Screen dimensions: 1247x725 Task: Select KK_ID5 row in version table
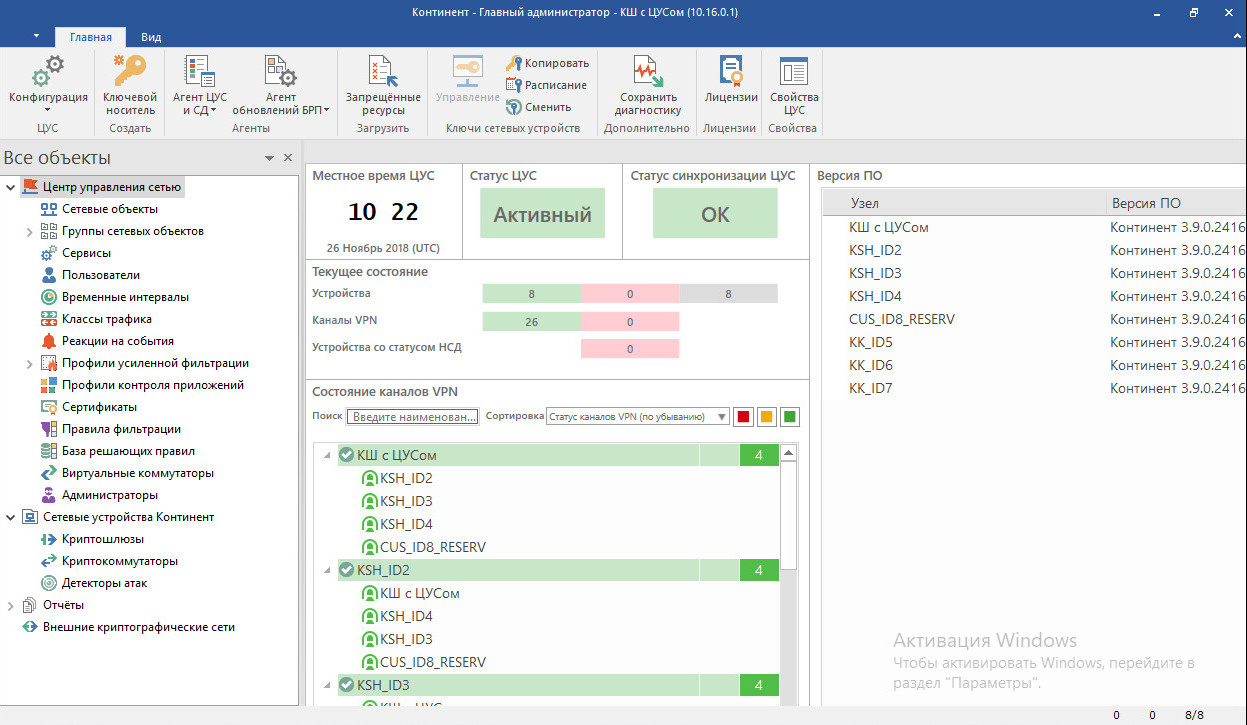click(1034, 342)
